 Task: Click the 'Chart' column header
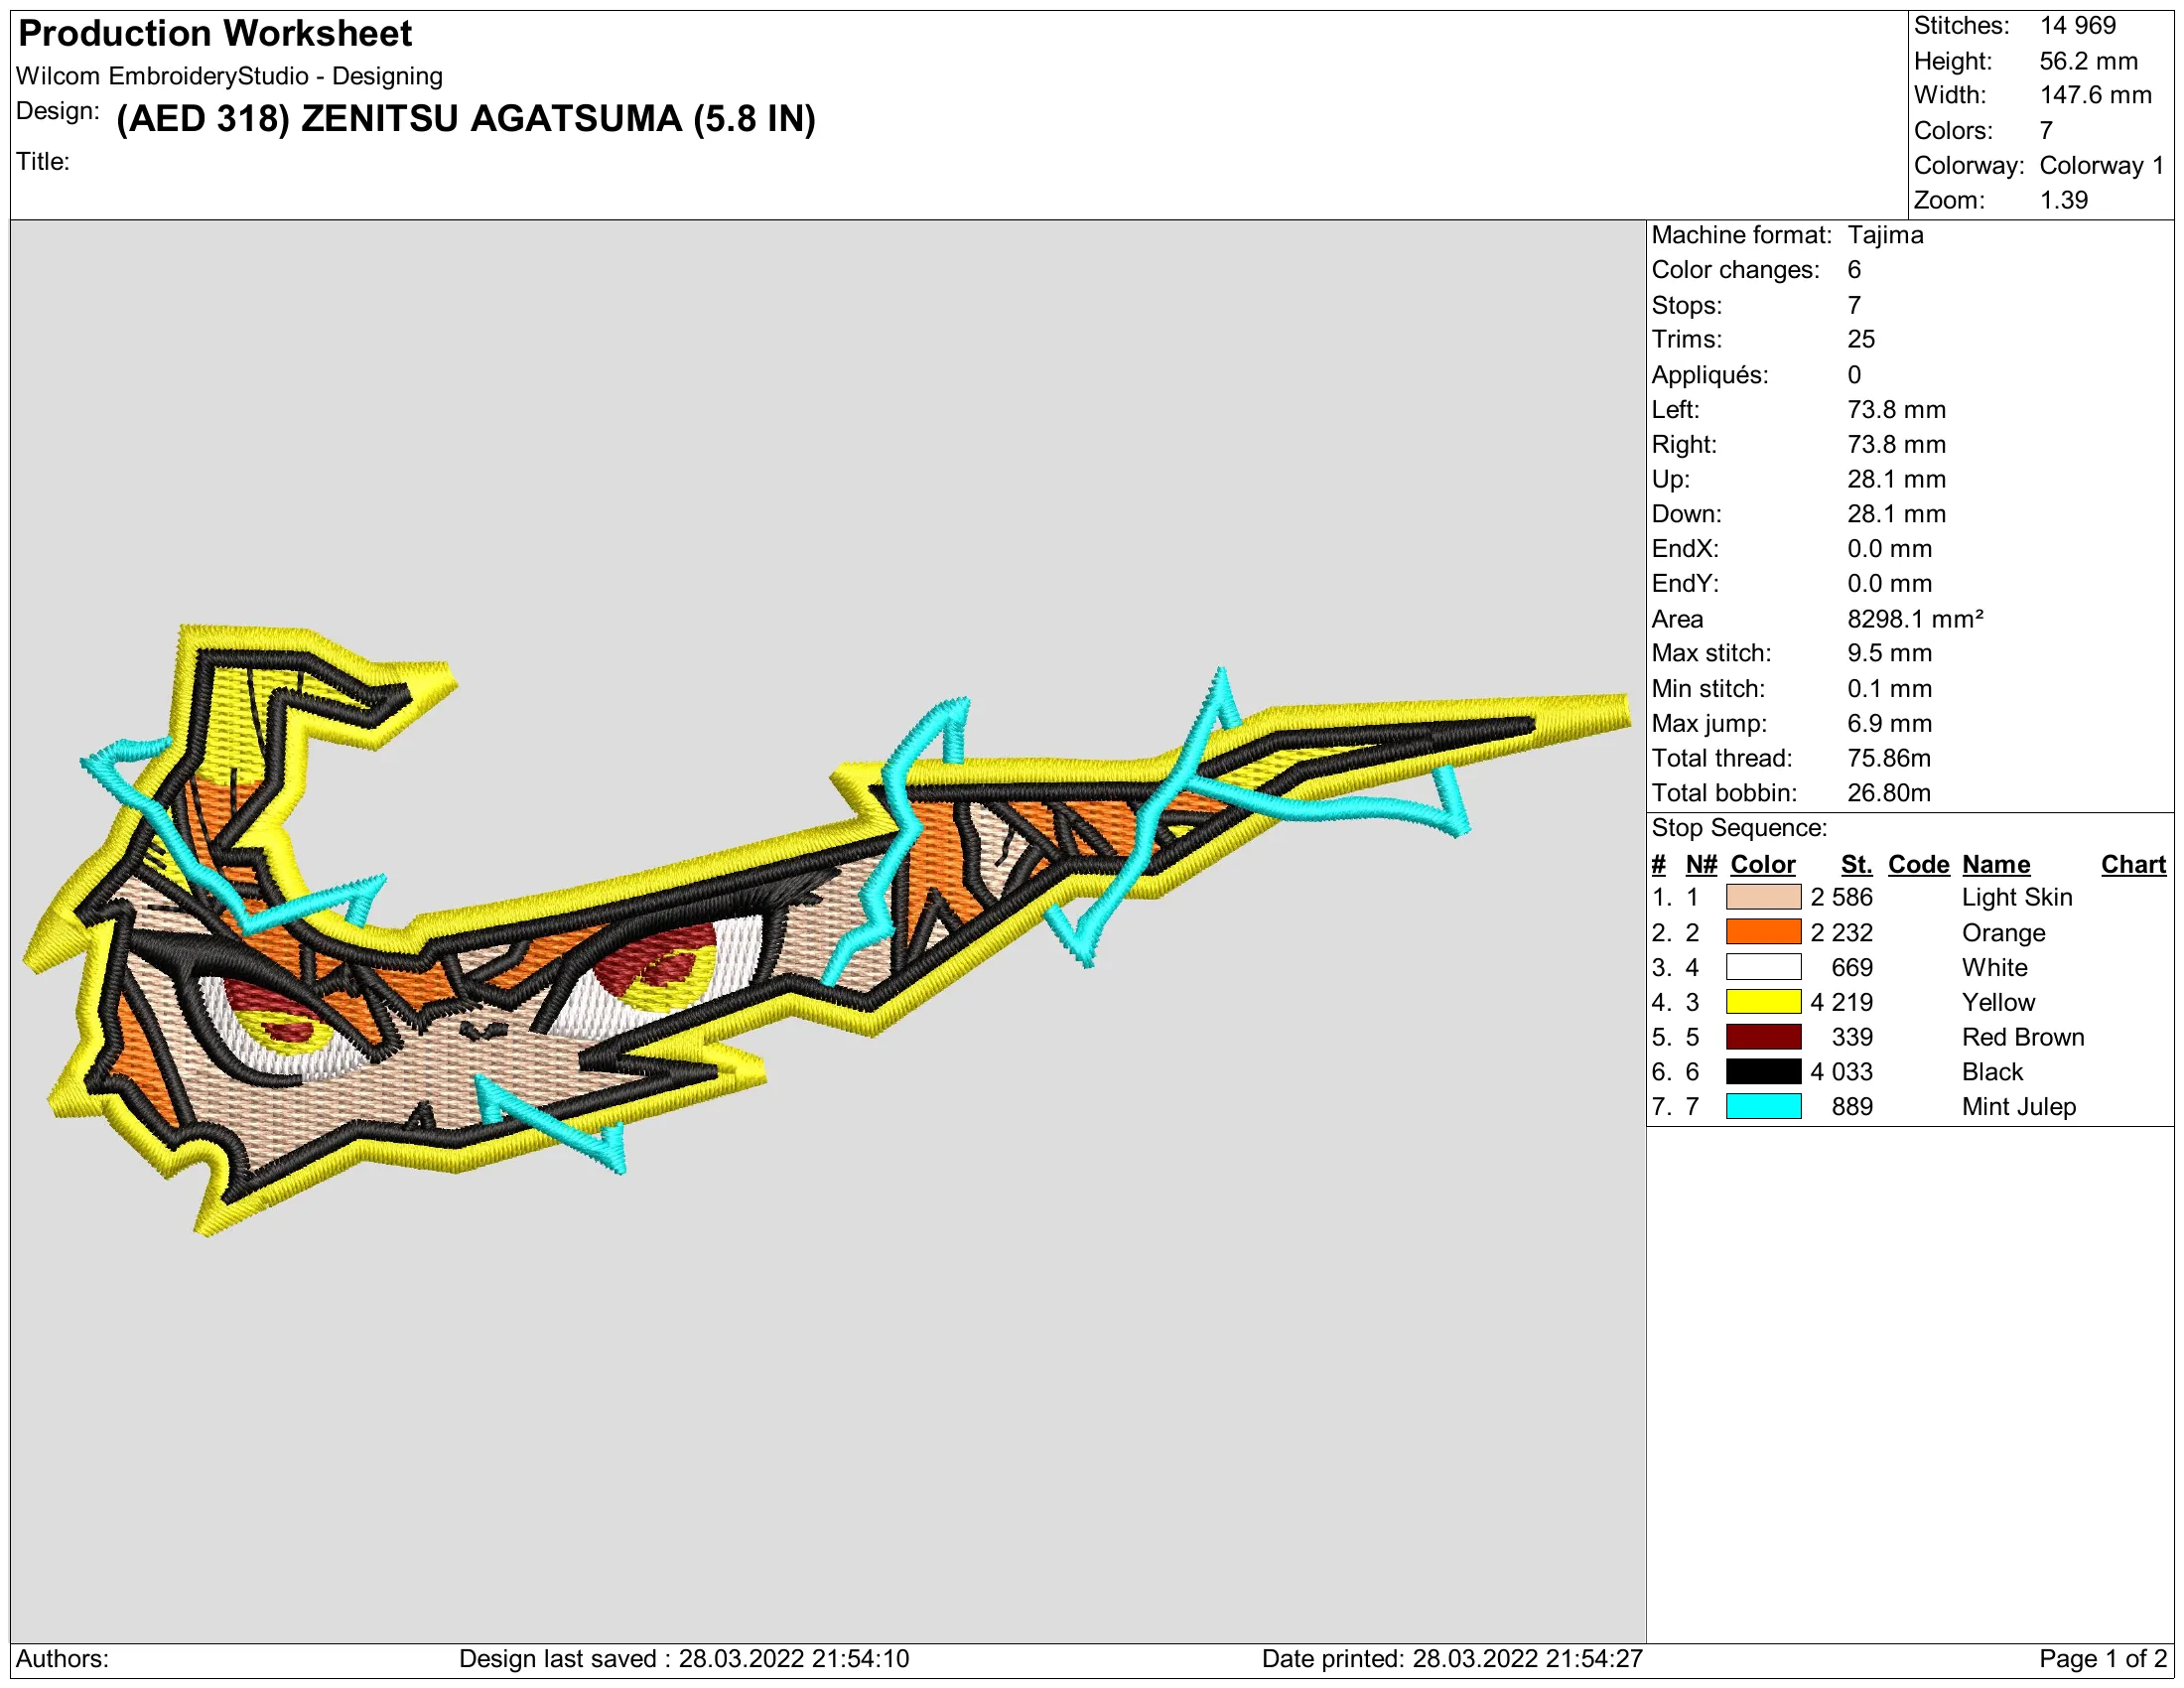(x=2133, y=864)
